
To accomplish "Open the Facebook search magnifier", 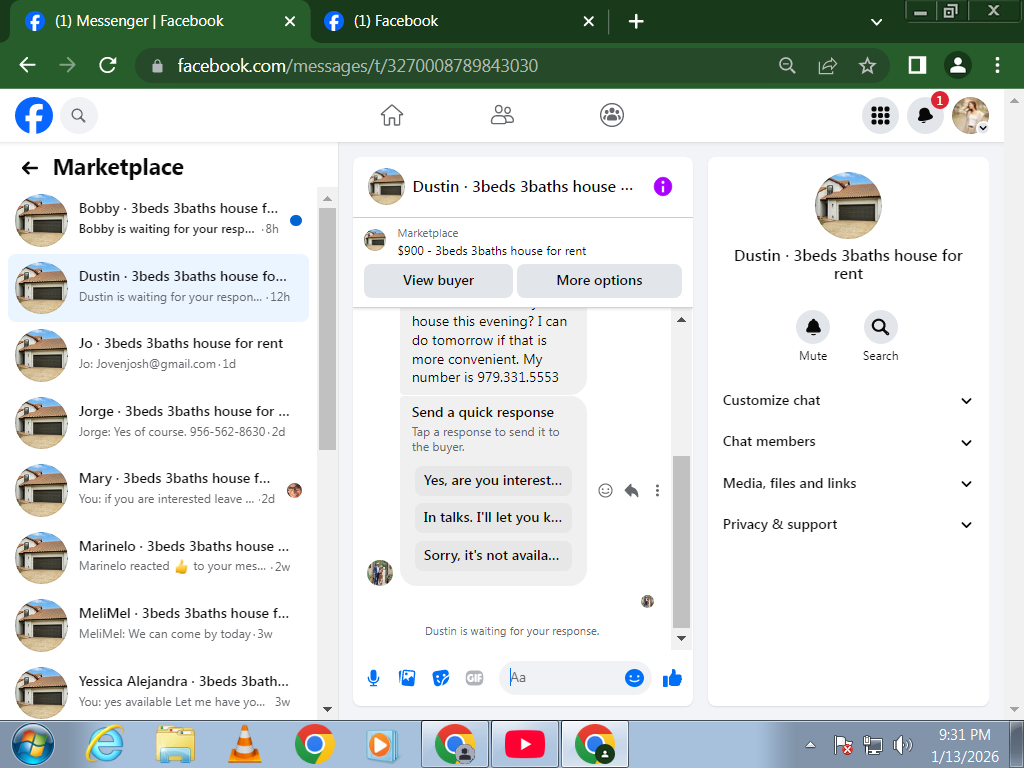I will pos(78,116).
